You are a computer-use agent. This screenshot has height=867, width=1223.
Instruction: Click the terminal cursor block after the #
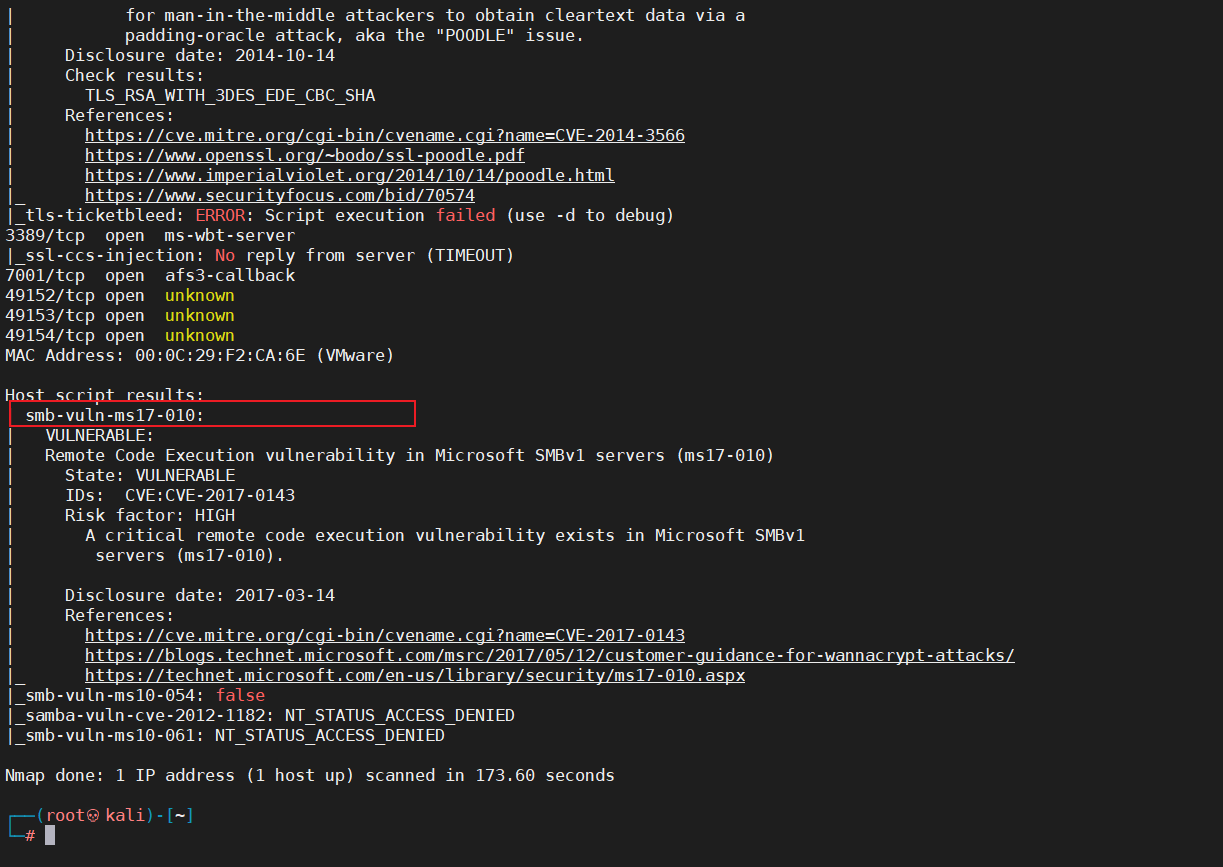(50, 835)
